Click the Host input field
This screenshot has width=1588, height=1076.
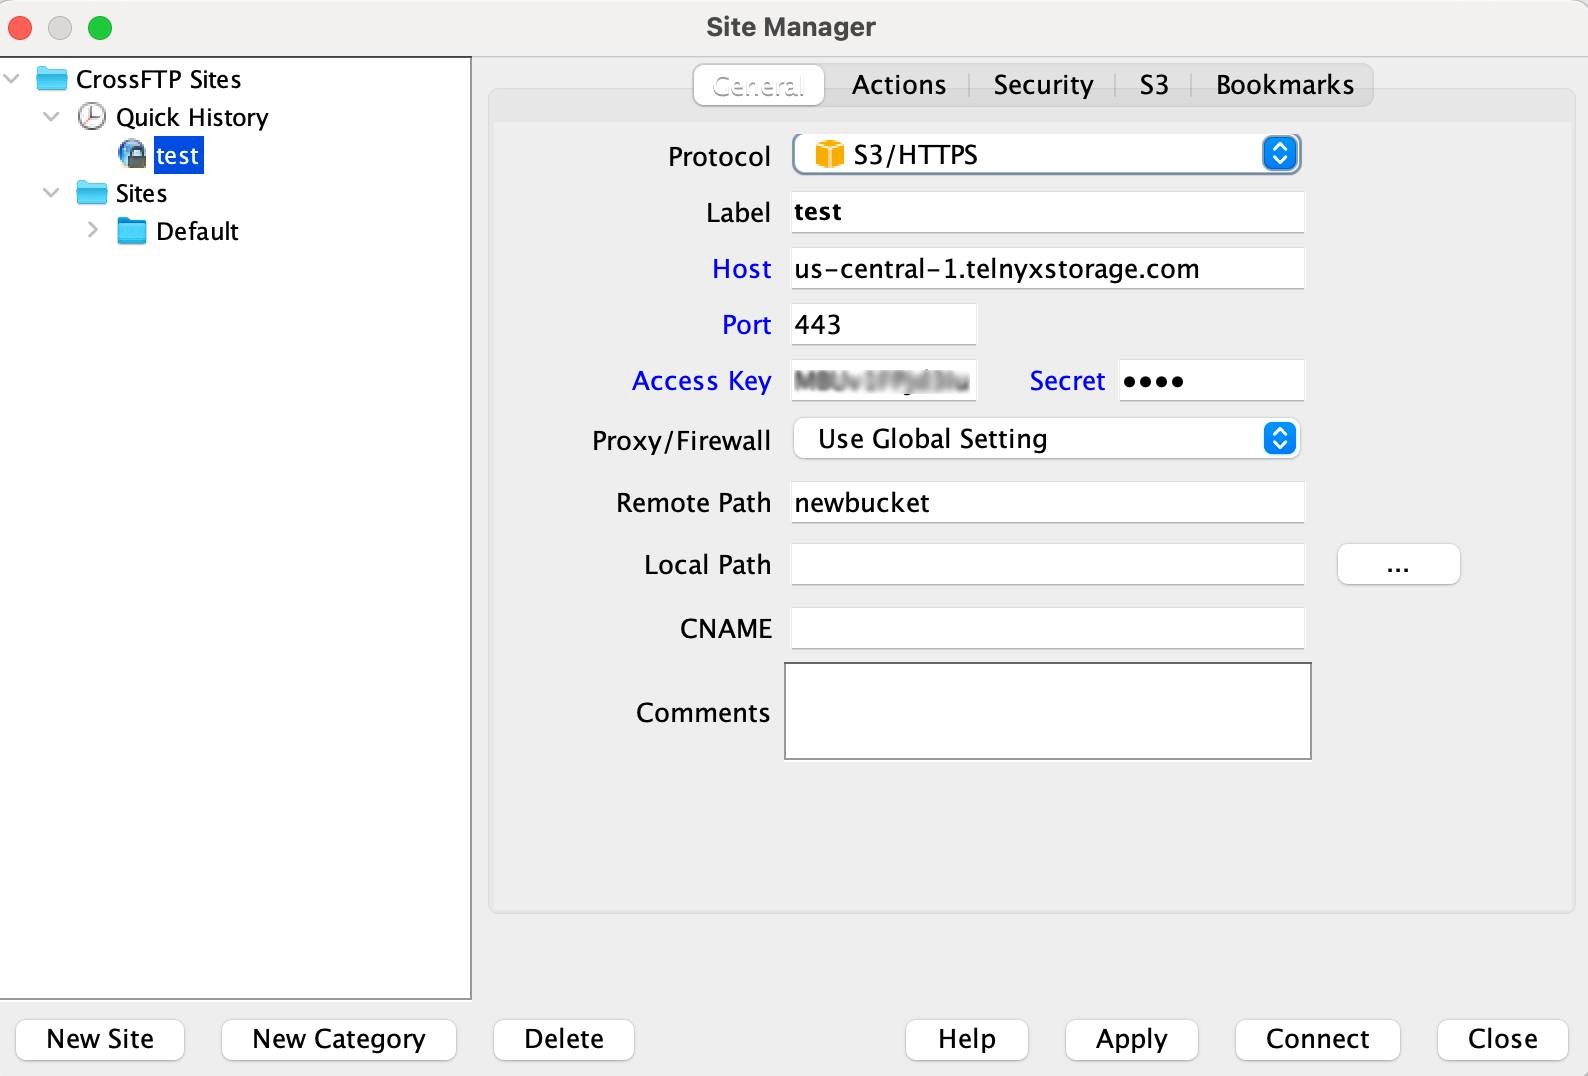pyautogui.click(x=1047, y=269)
